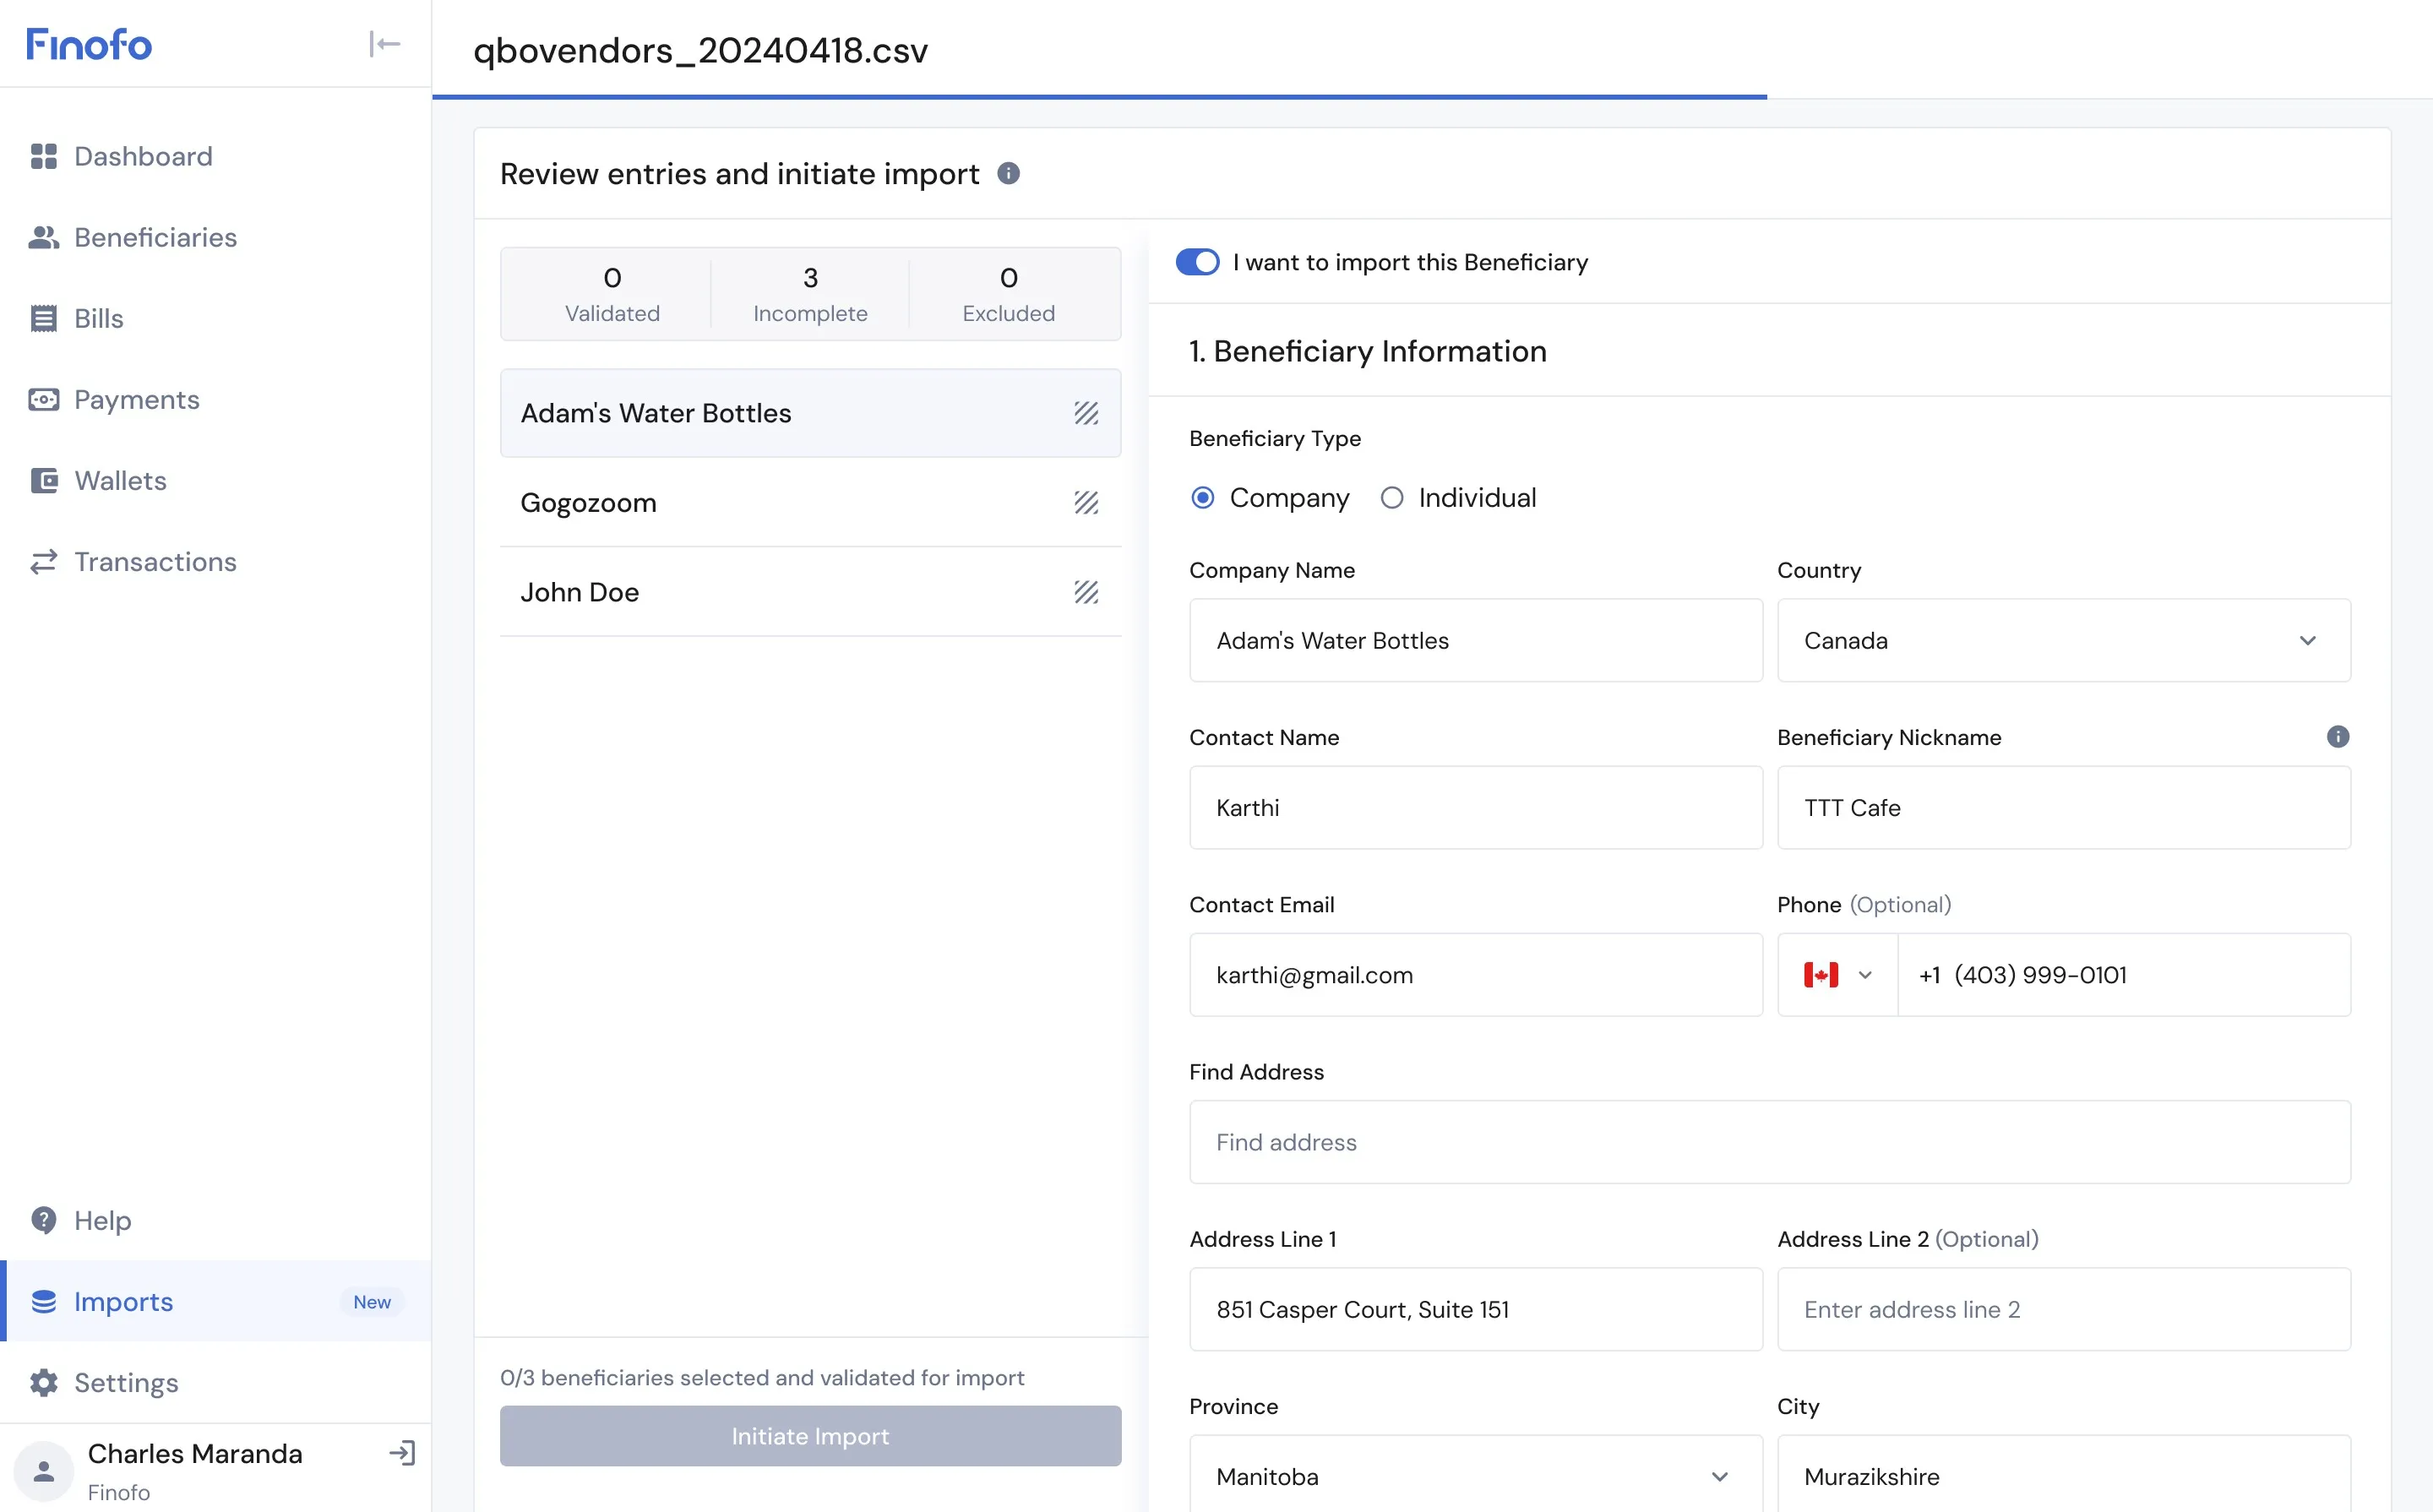Viewport: 2433px width, 1512px height.
Task: Collapse the sidebar with the arrow icon
Action: pos(384,44)
